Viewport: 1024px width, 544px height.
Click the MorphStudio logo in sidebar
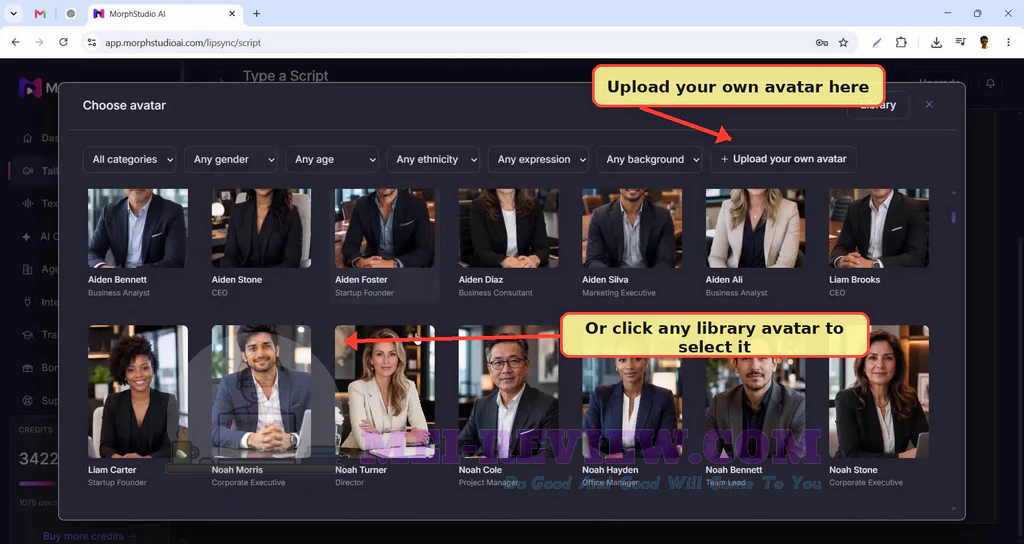coord(30,87)
